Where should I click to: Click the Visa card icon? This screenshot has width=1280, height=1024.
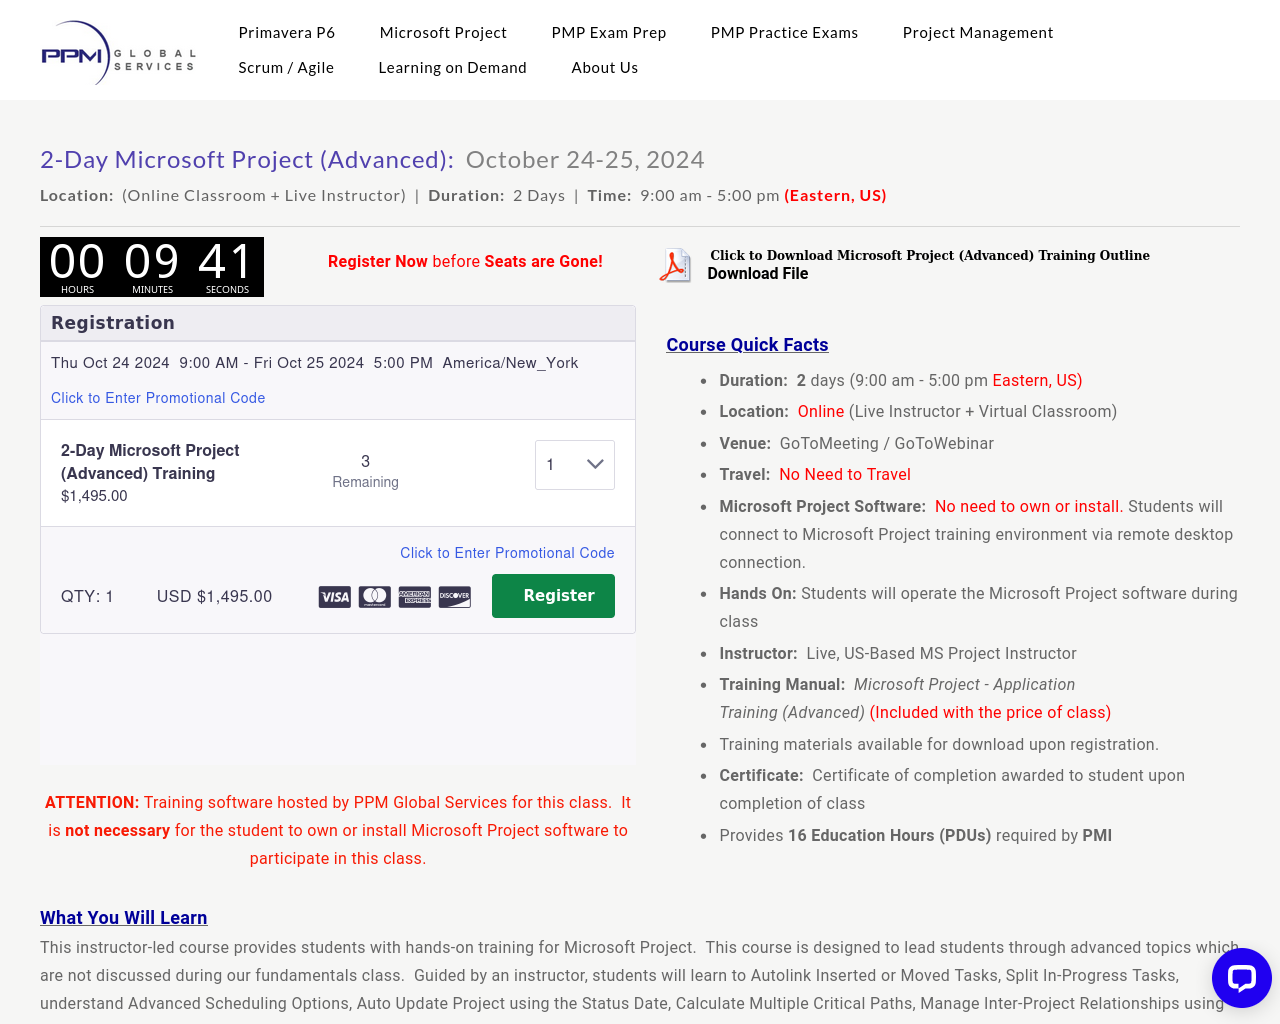click(x=335, y=597)
